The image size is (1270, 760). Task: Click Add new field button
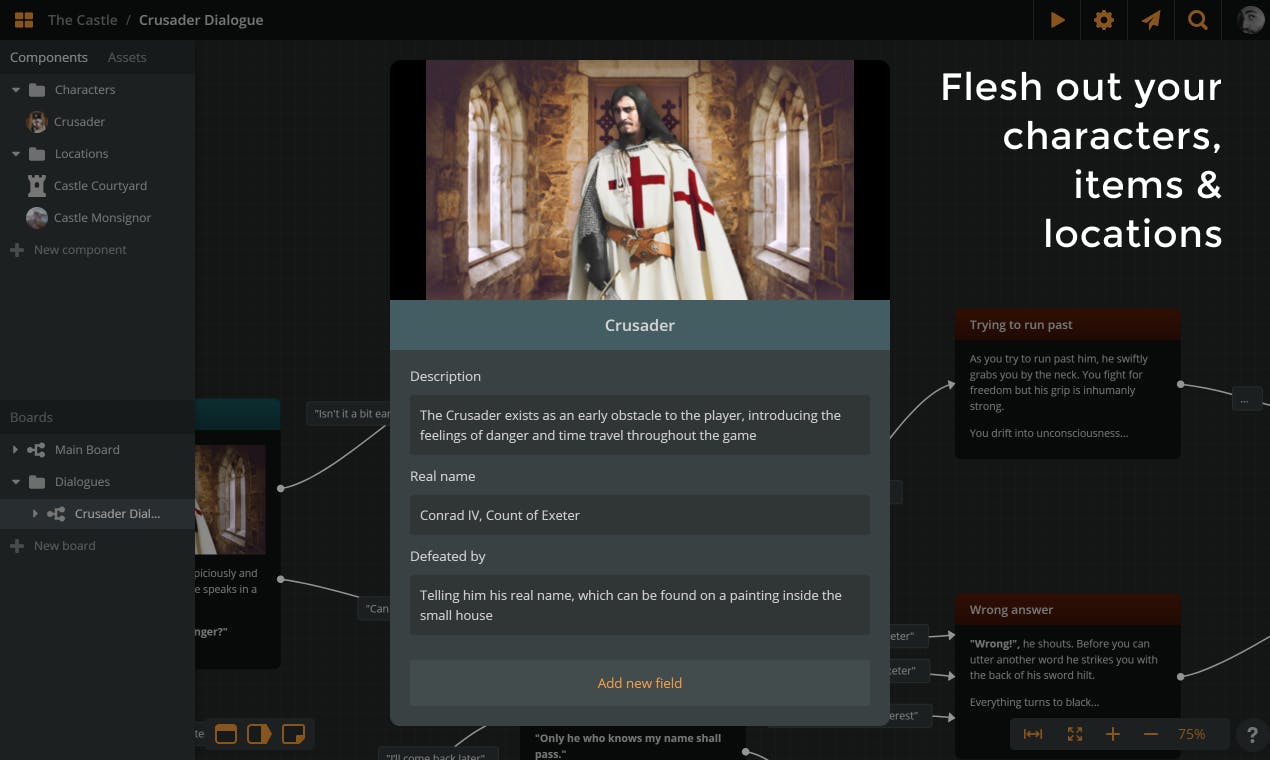639,683
